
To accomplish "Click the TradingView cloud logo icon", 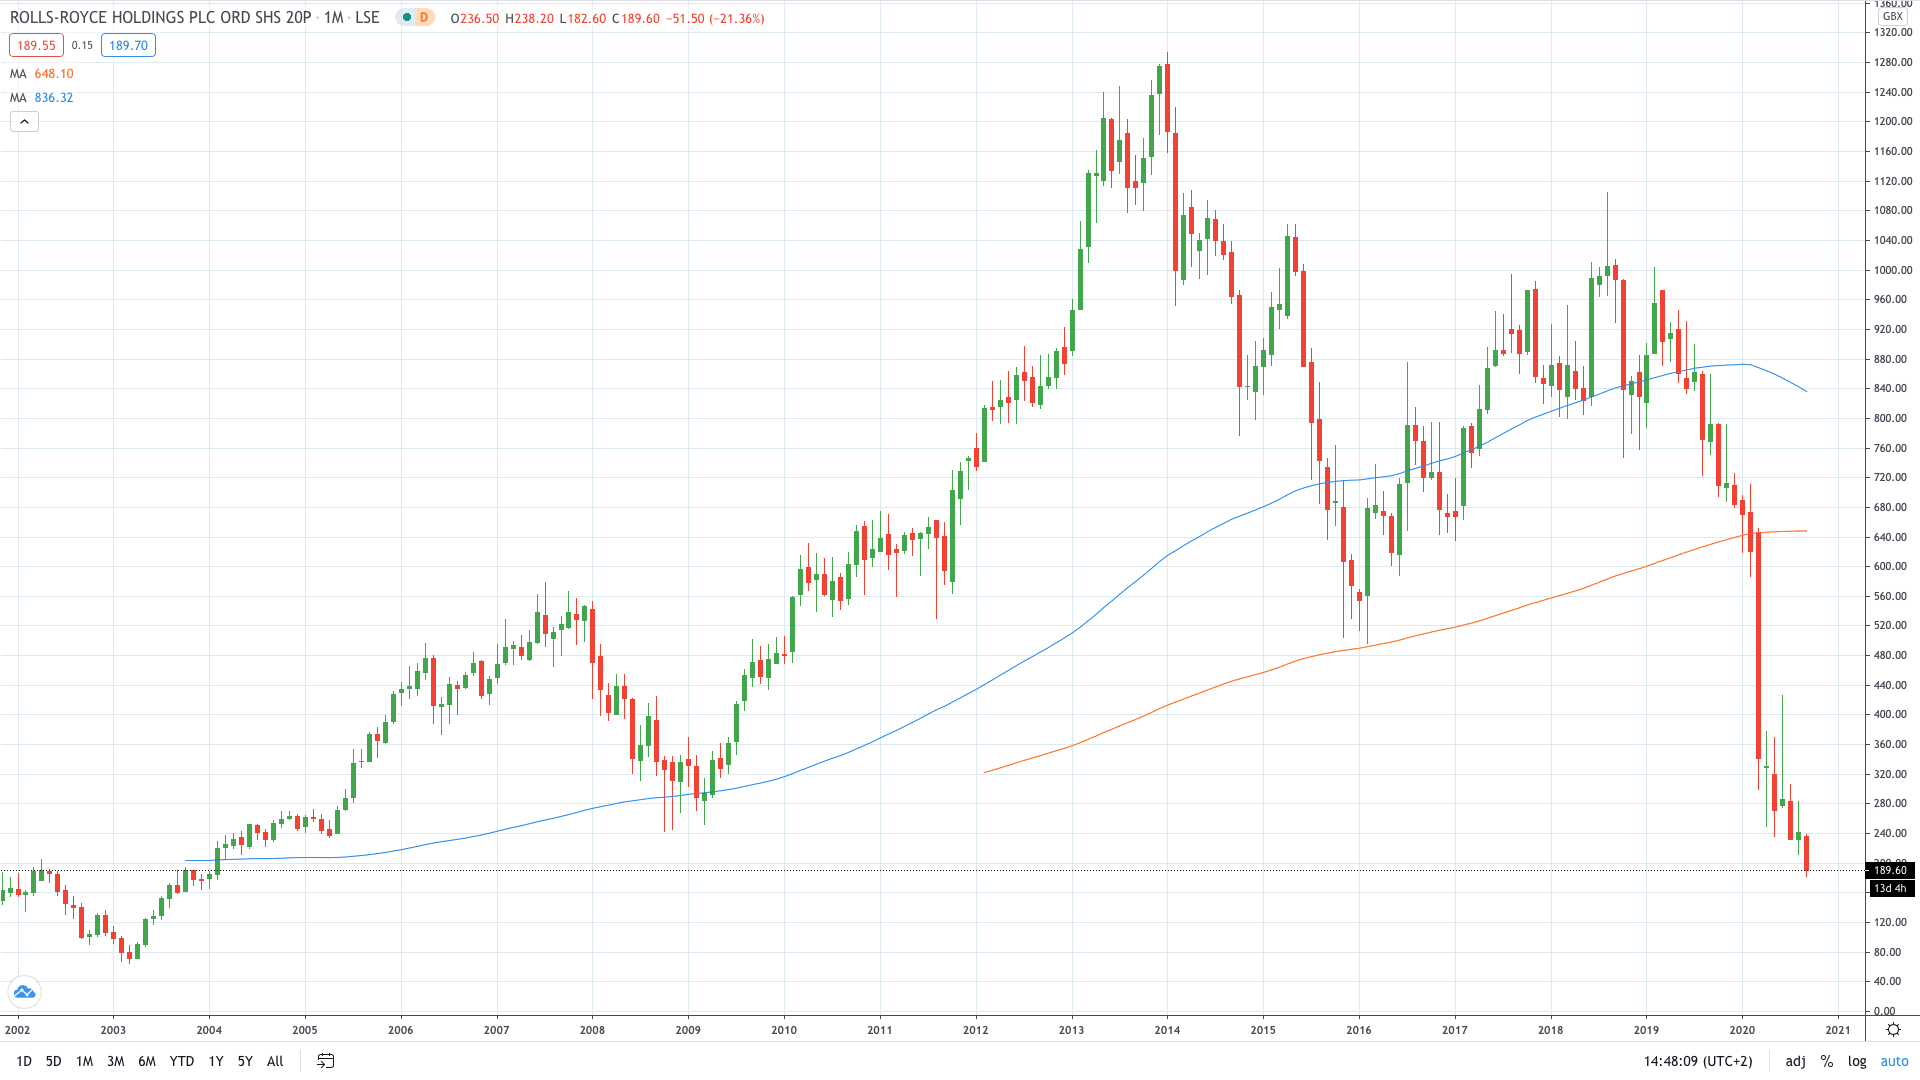I will coord(24,992).
